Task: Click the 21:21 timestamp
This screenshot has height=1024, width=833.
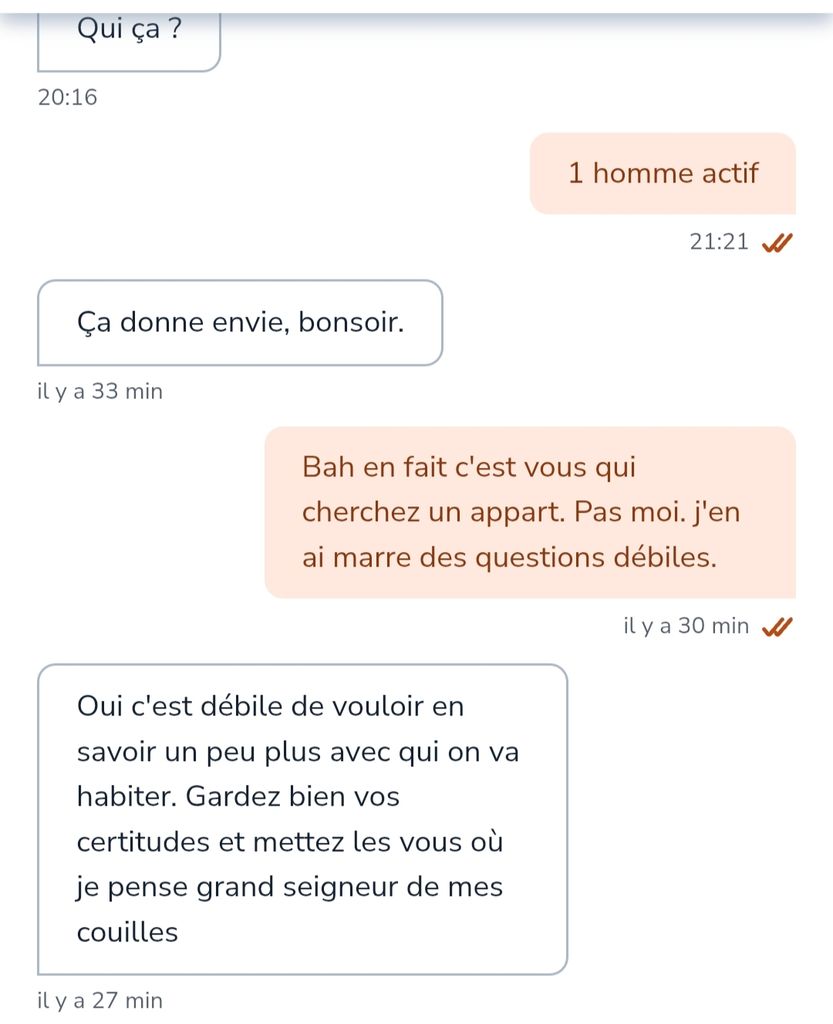Action: (x=719, y=242)
